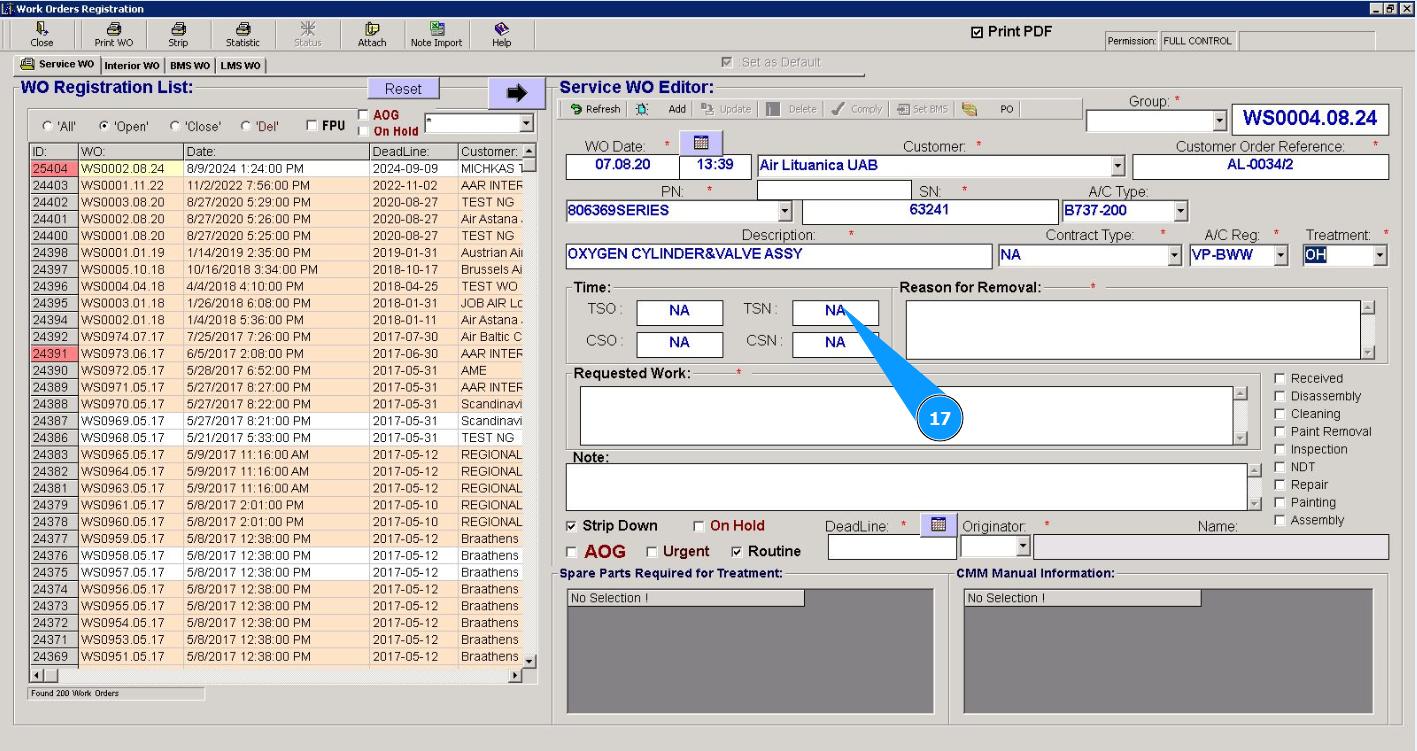Click the Attach toolbar icon

click(372, 30)
